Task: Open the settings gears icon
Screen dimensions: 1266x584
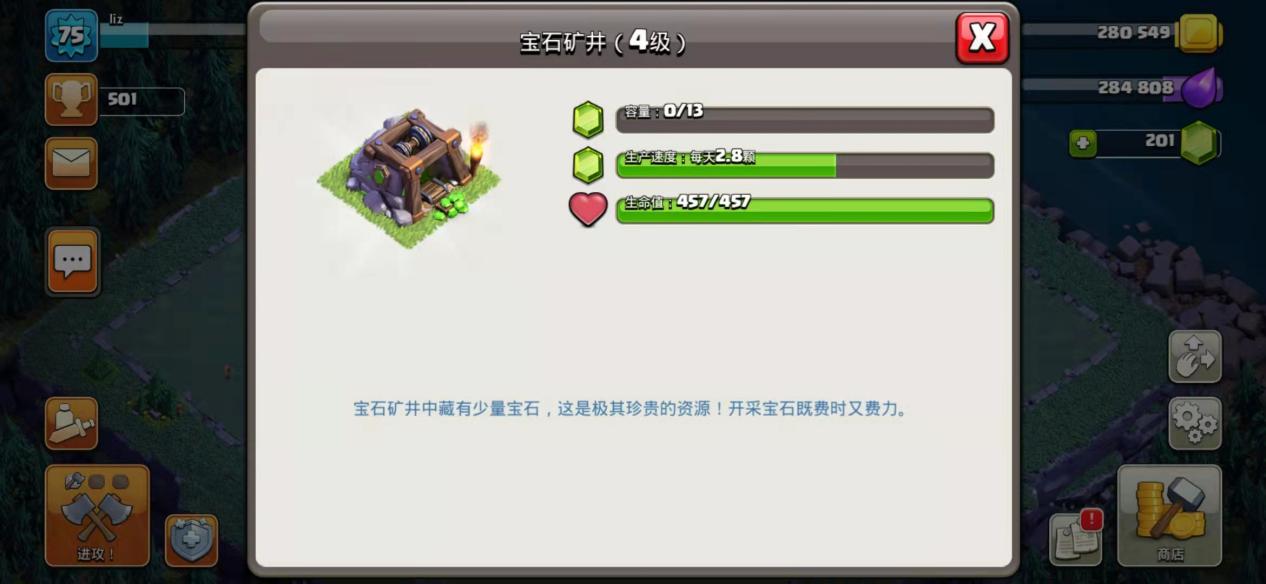Action: pos(1195,423)
